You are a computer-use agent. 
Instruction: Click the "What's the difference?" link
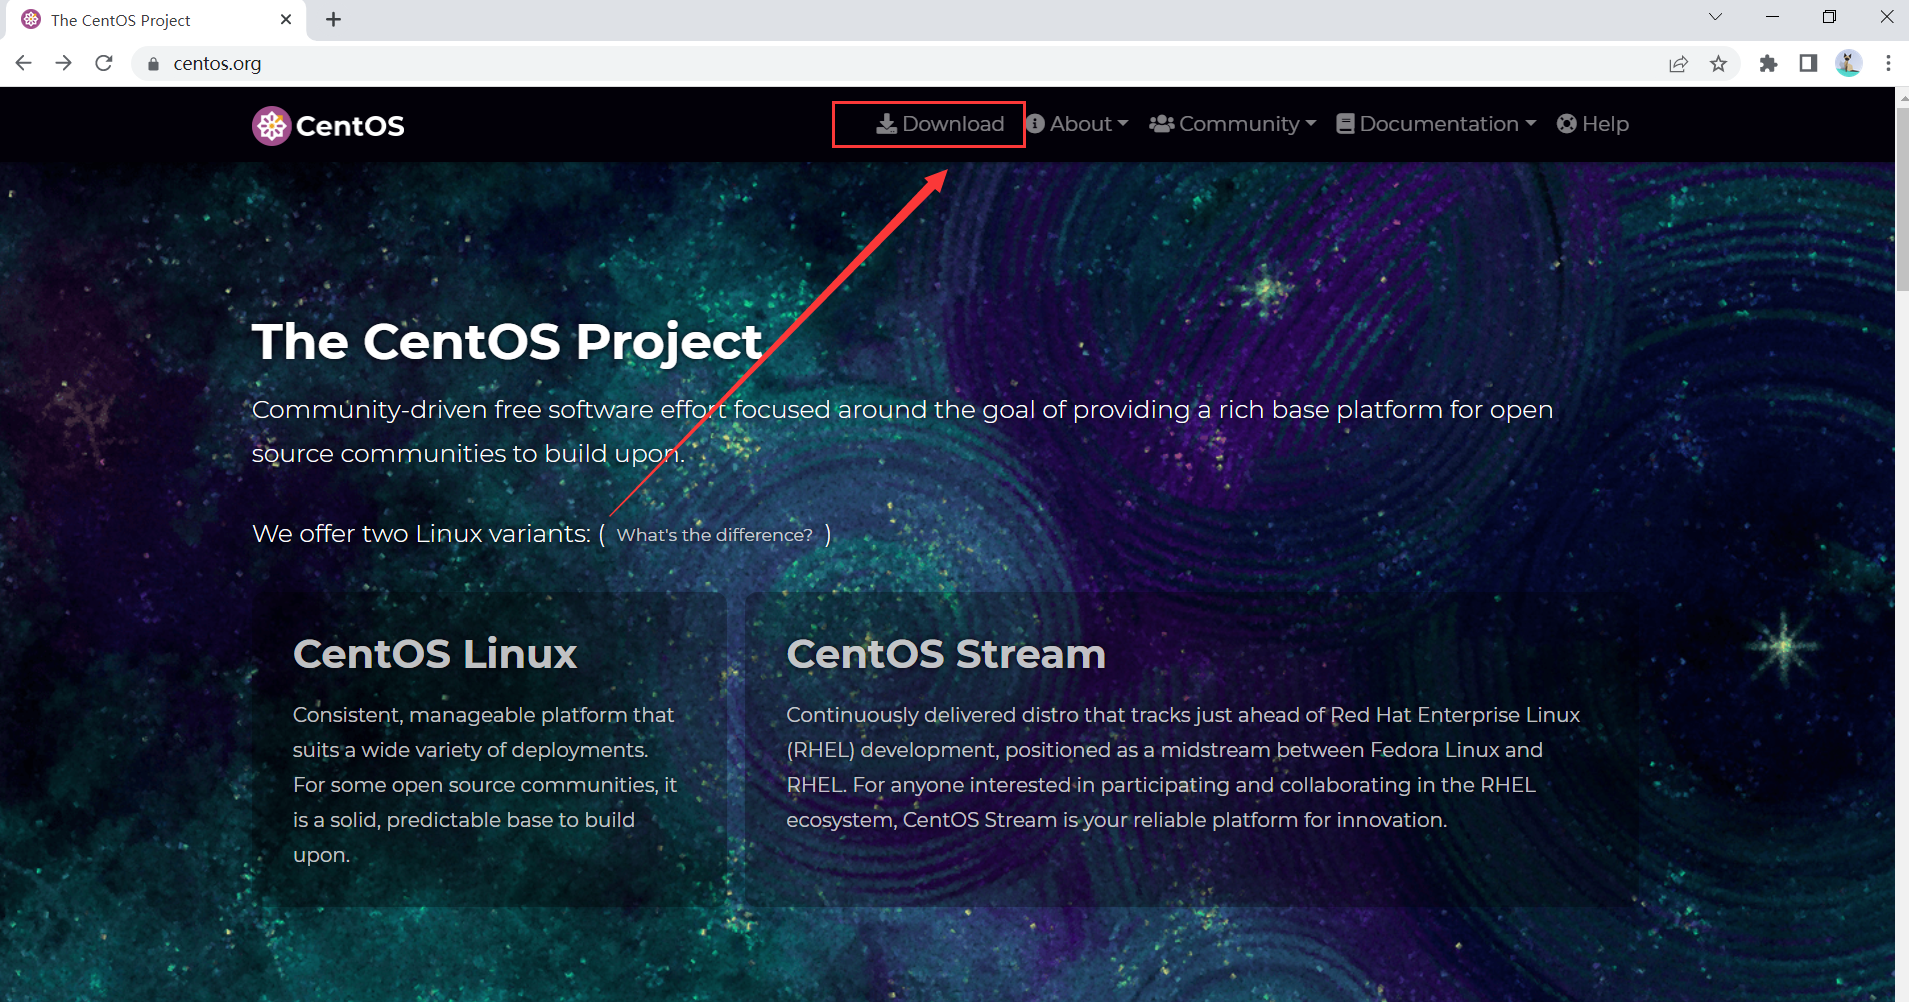(x=715, y=535)
